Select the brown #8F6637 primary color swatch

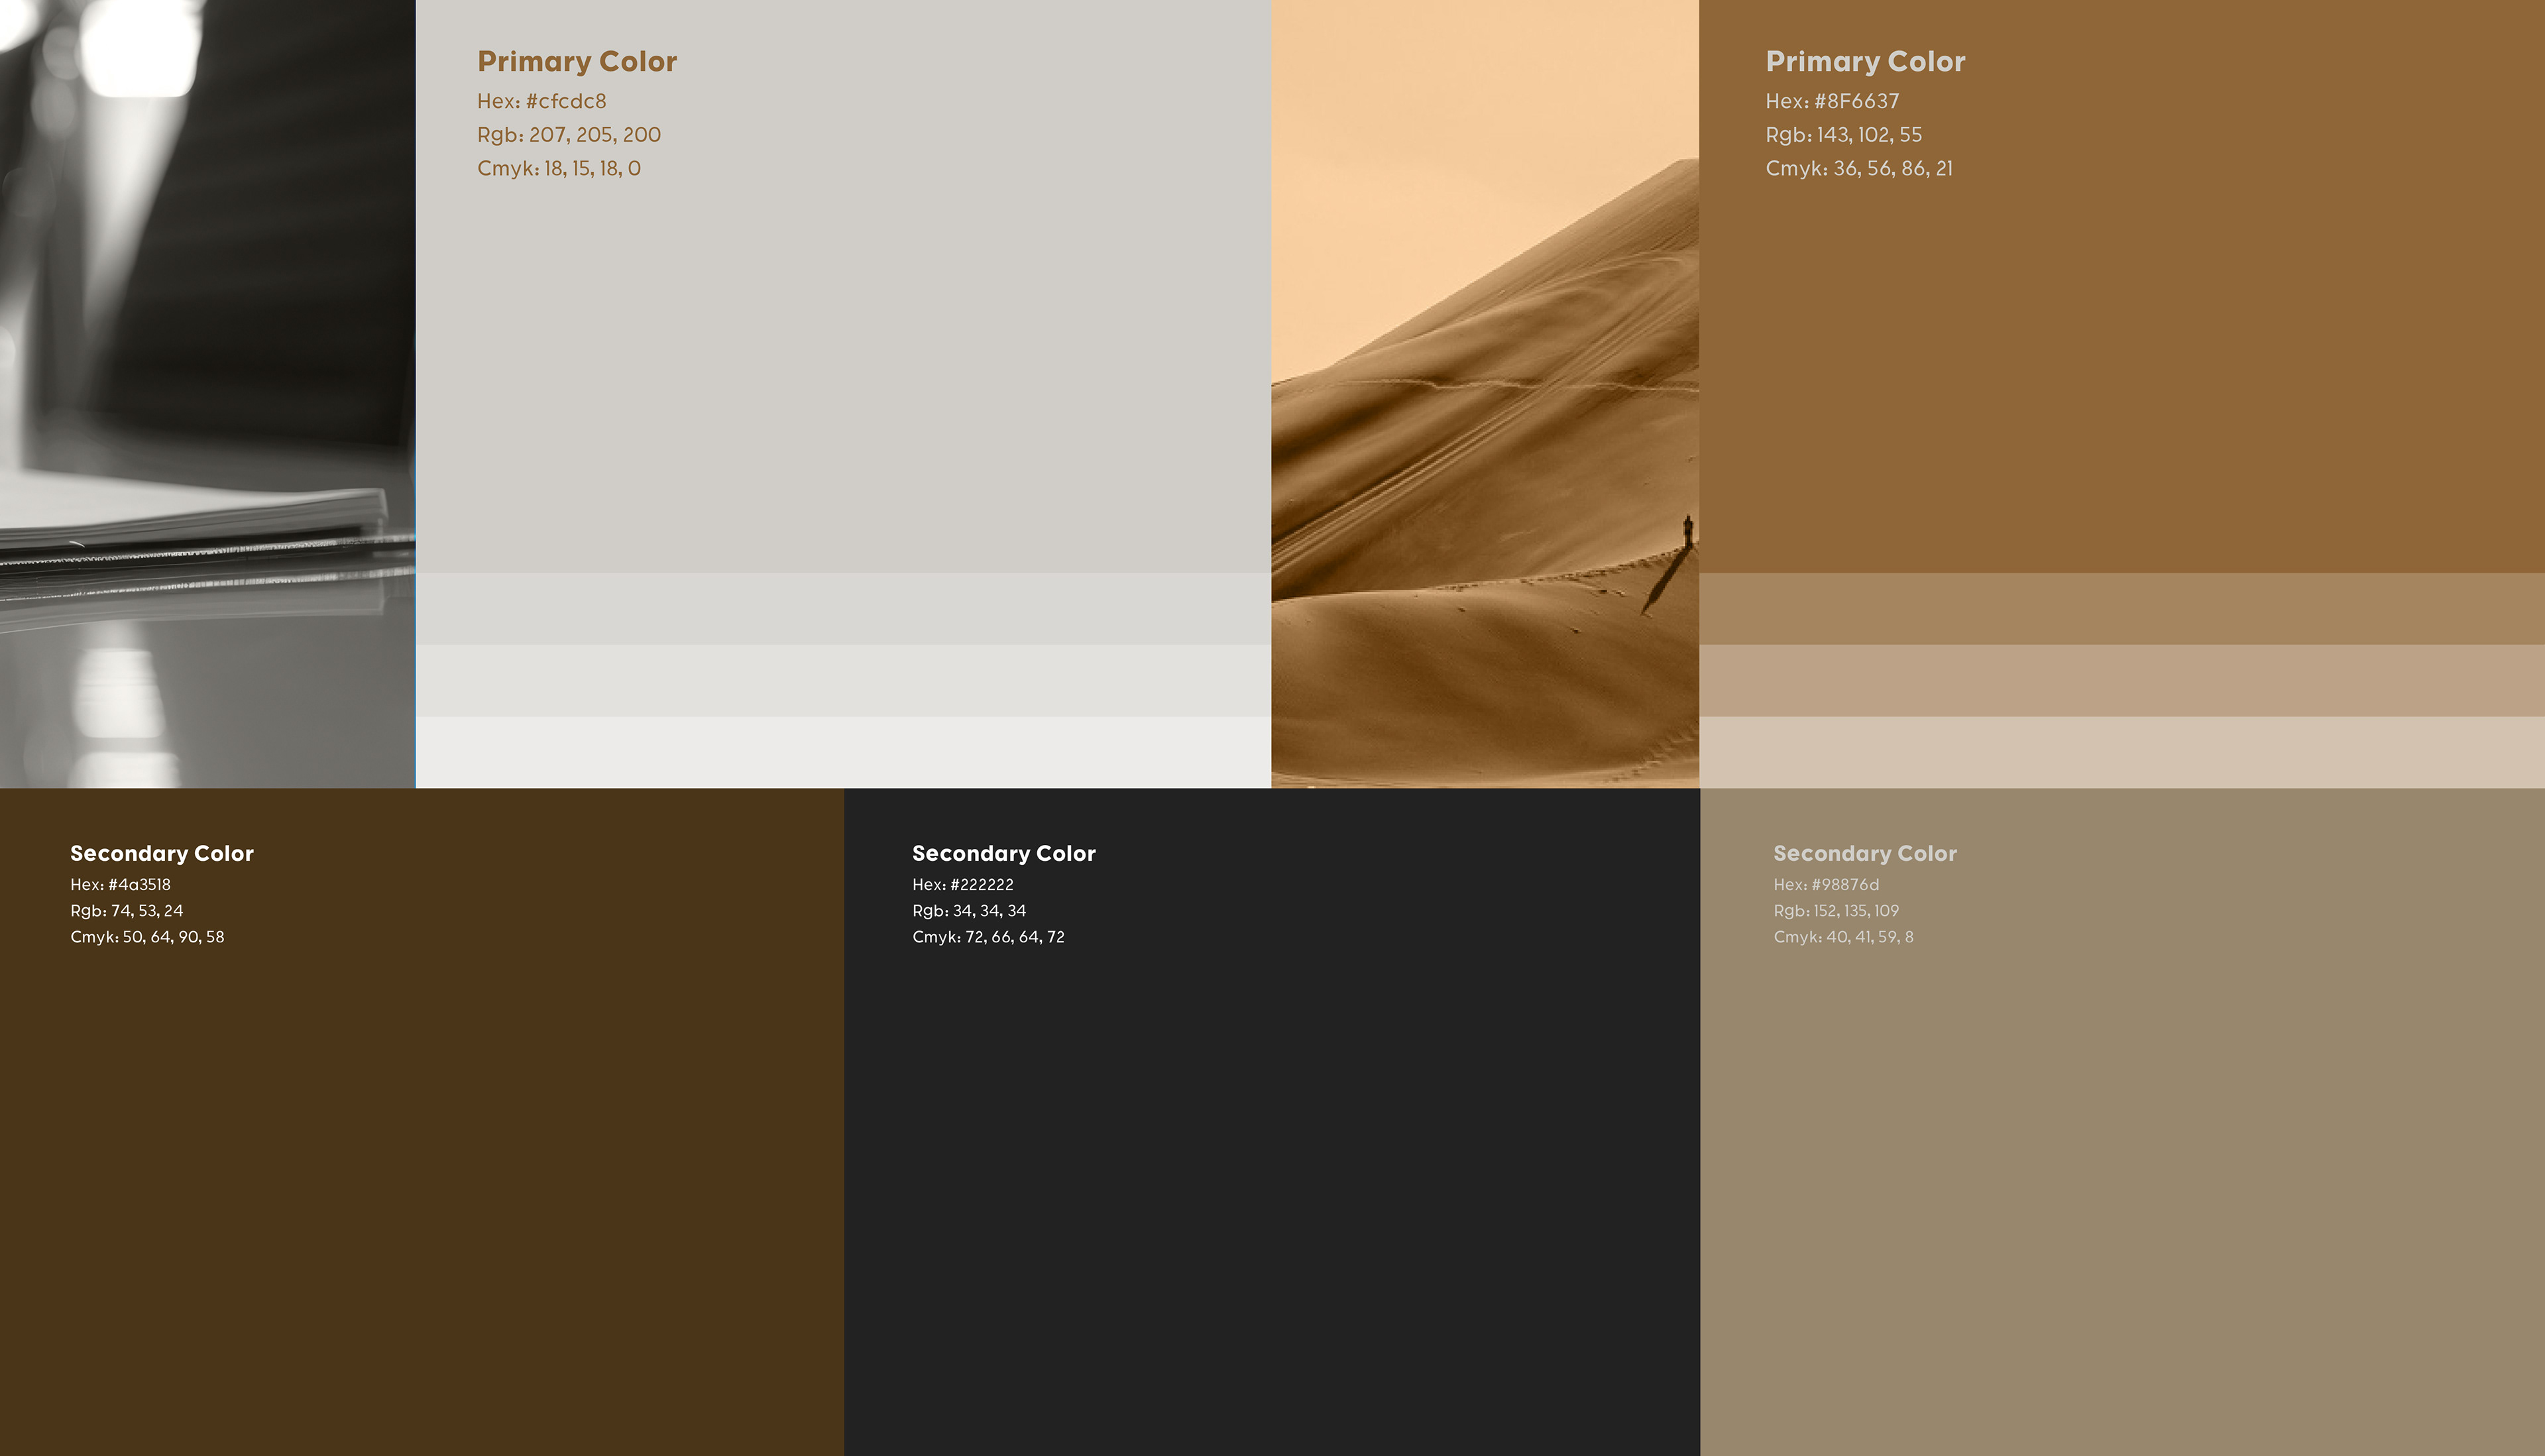pos(2120,350)
